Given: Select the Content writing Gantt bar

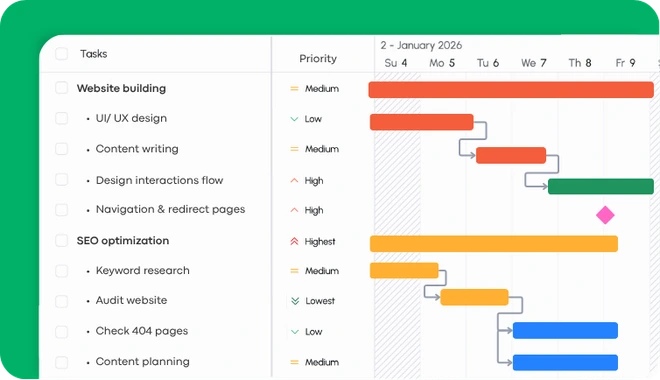Looking at the screenshot, I should click(511, 155).
